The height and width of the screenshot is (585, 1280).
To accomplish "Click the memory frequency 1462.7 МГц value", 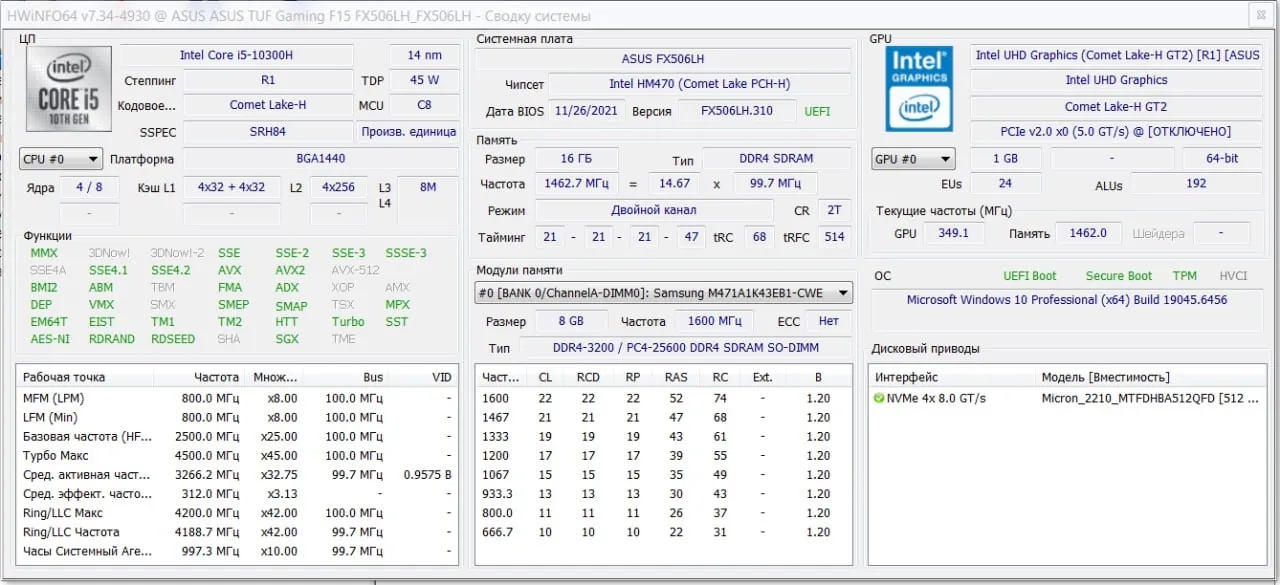I will click(577, 184).
